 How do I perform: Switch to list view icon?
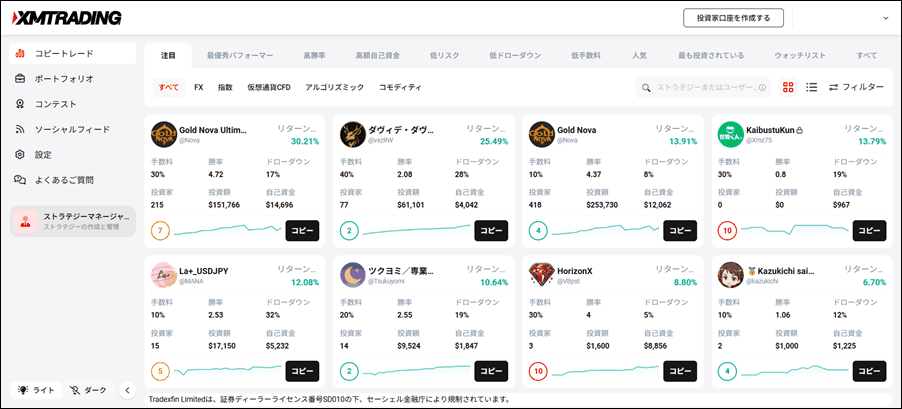click(x=812, y=87)
